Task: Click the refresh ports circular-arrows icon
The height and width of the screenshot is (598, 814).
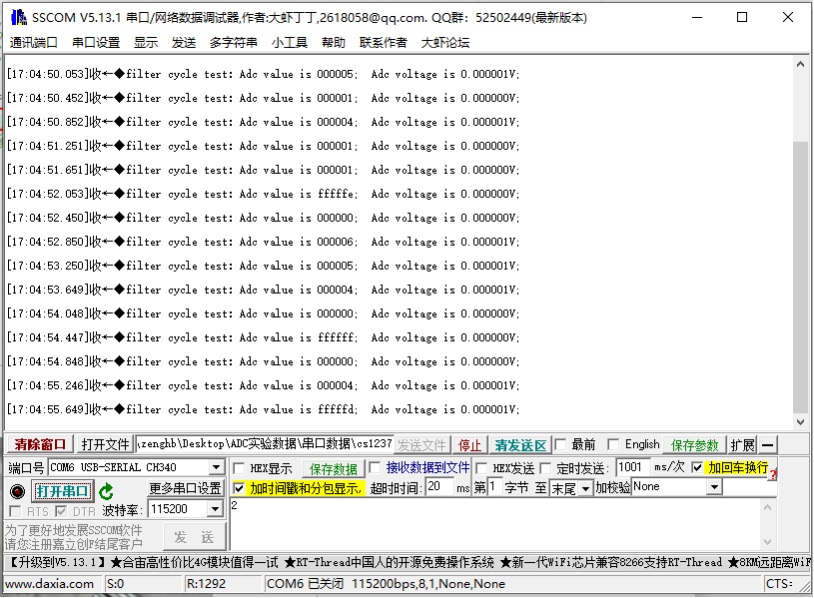Action: pos(106,491)
